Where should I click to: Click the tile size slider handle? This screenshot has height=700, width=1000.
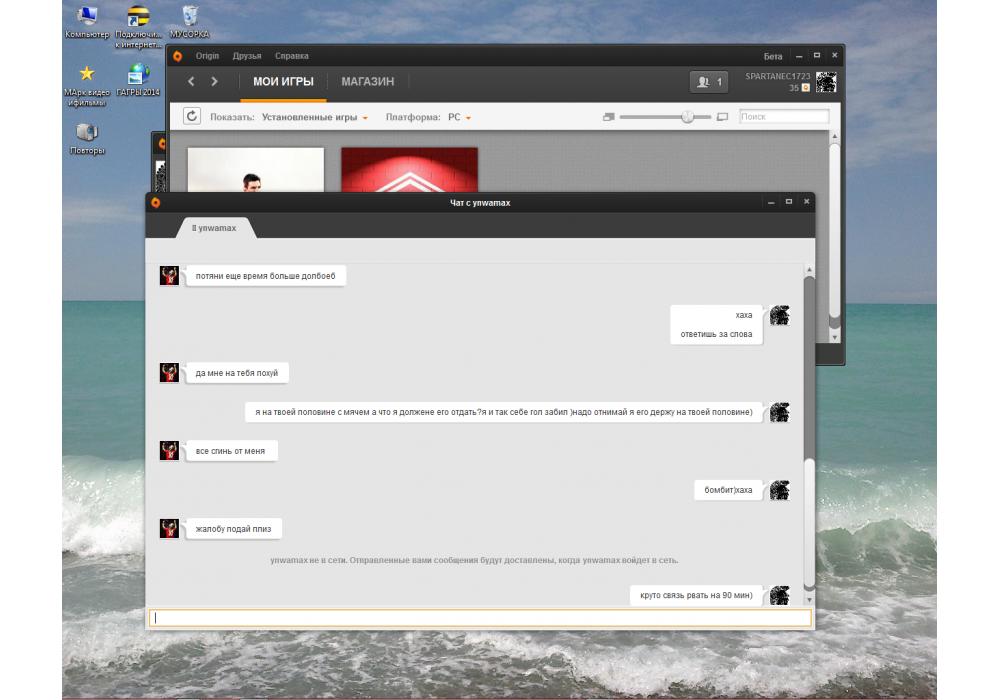point(688,117)
